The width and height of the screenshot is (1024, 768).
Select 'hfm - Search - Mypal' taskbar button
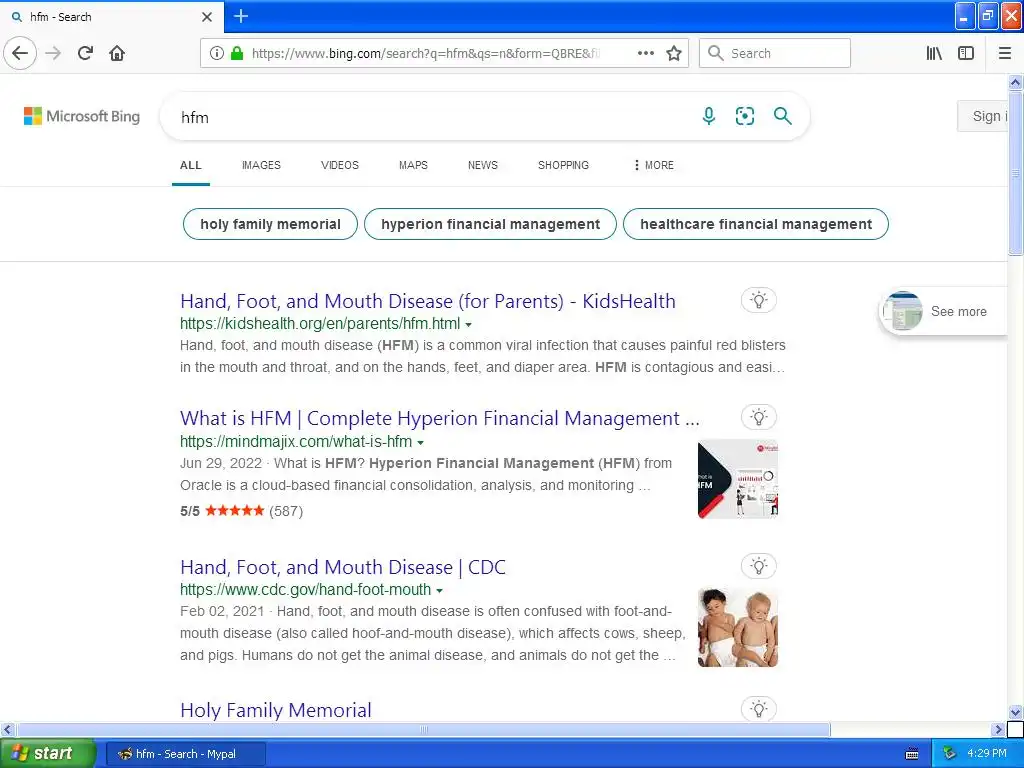185,754
